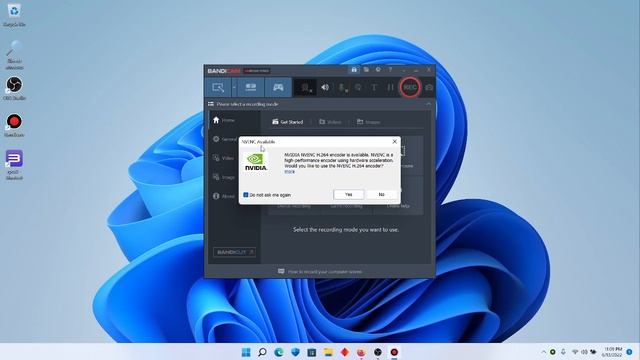Click the BANDICUT button

tap(234, 252)
